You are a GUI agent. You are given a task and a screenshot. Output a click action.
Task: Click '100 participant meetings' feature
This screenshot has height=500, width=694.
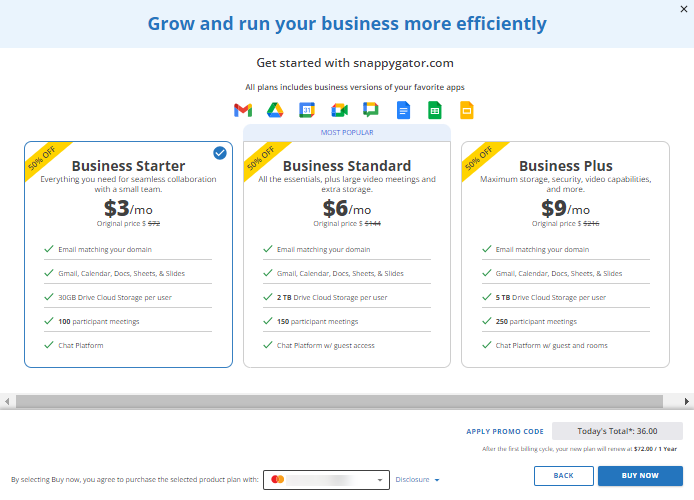tap(99, 321)
